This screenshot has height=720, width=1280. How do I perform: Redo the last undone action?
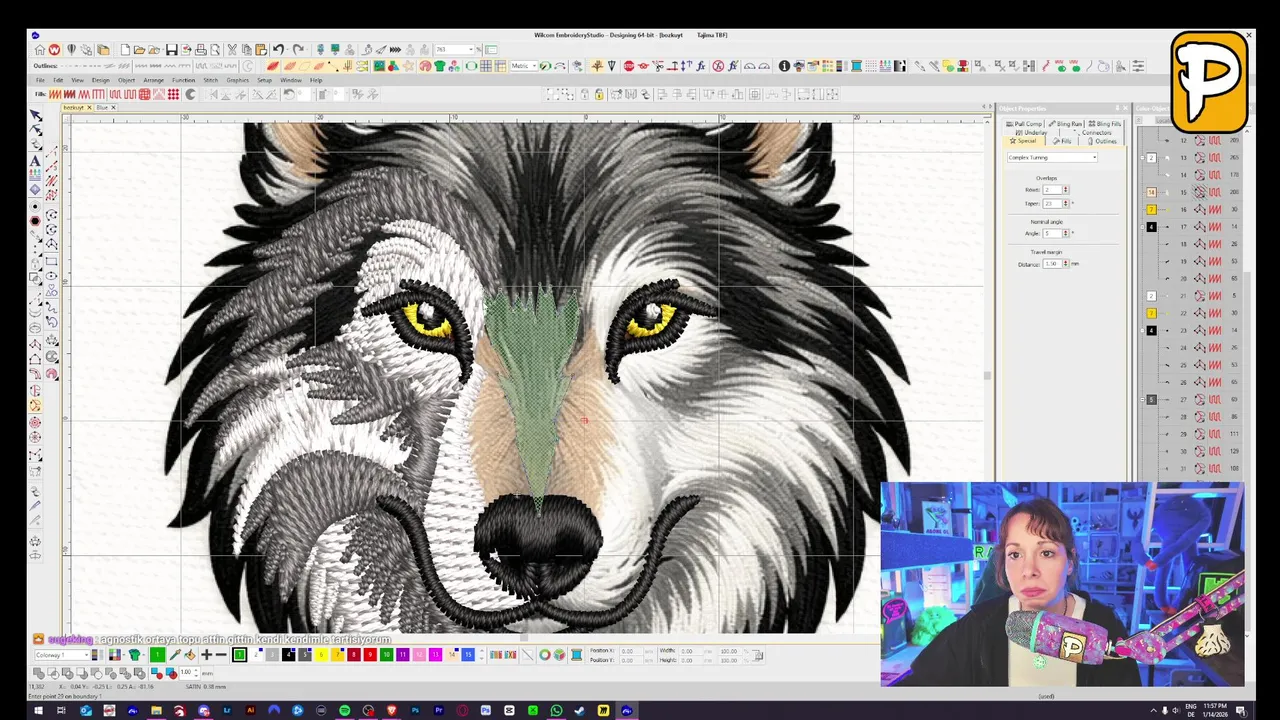click(298, 50)
